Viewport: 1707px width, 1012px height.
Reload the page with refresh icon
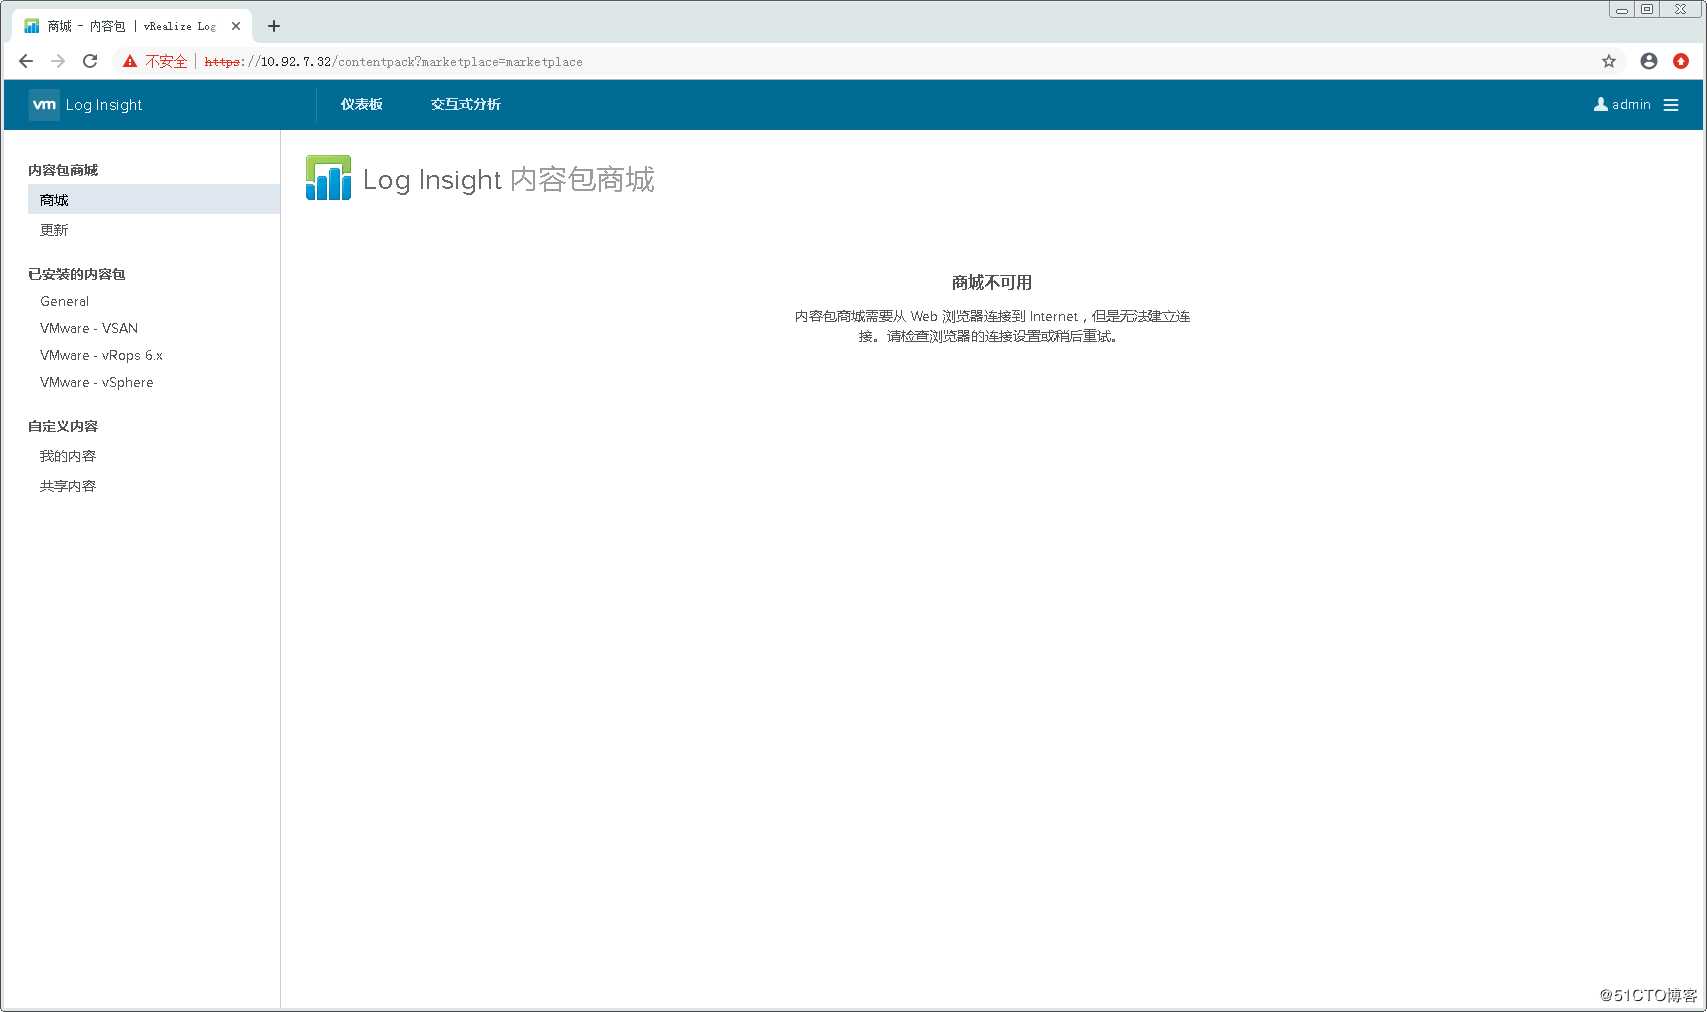pyautogui.click(x=90, y=61)
